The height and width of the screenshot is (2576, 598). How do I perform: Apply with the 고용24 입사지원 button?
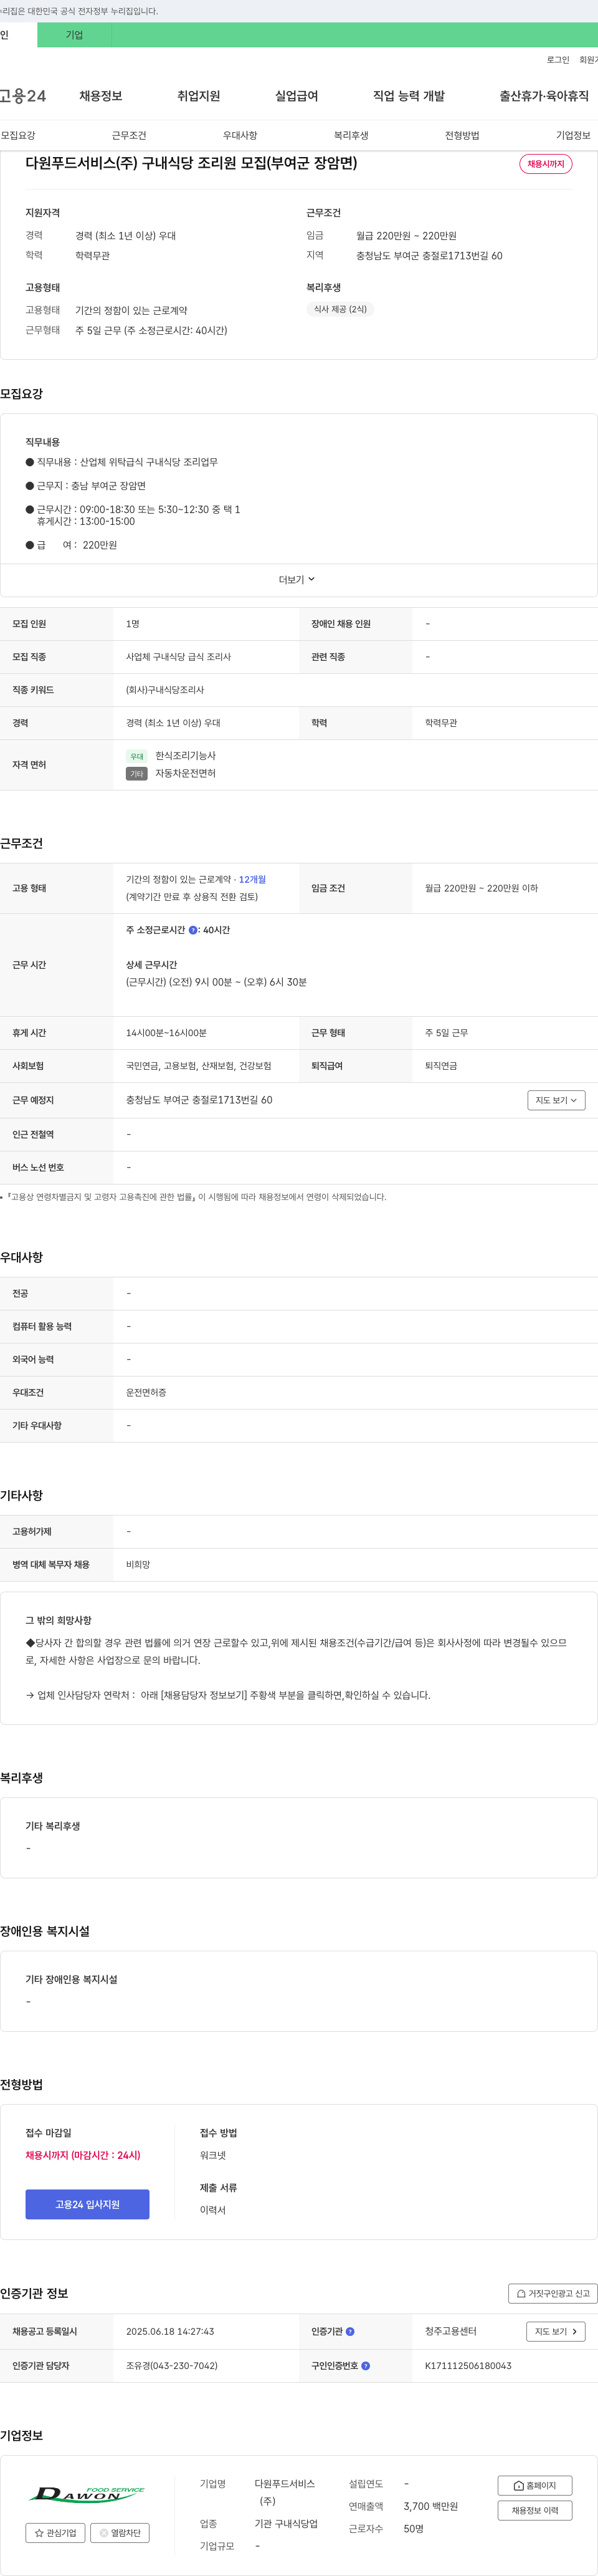tap(87, 2204)
